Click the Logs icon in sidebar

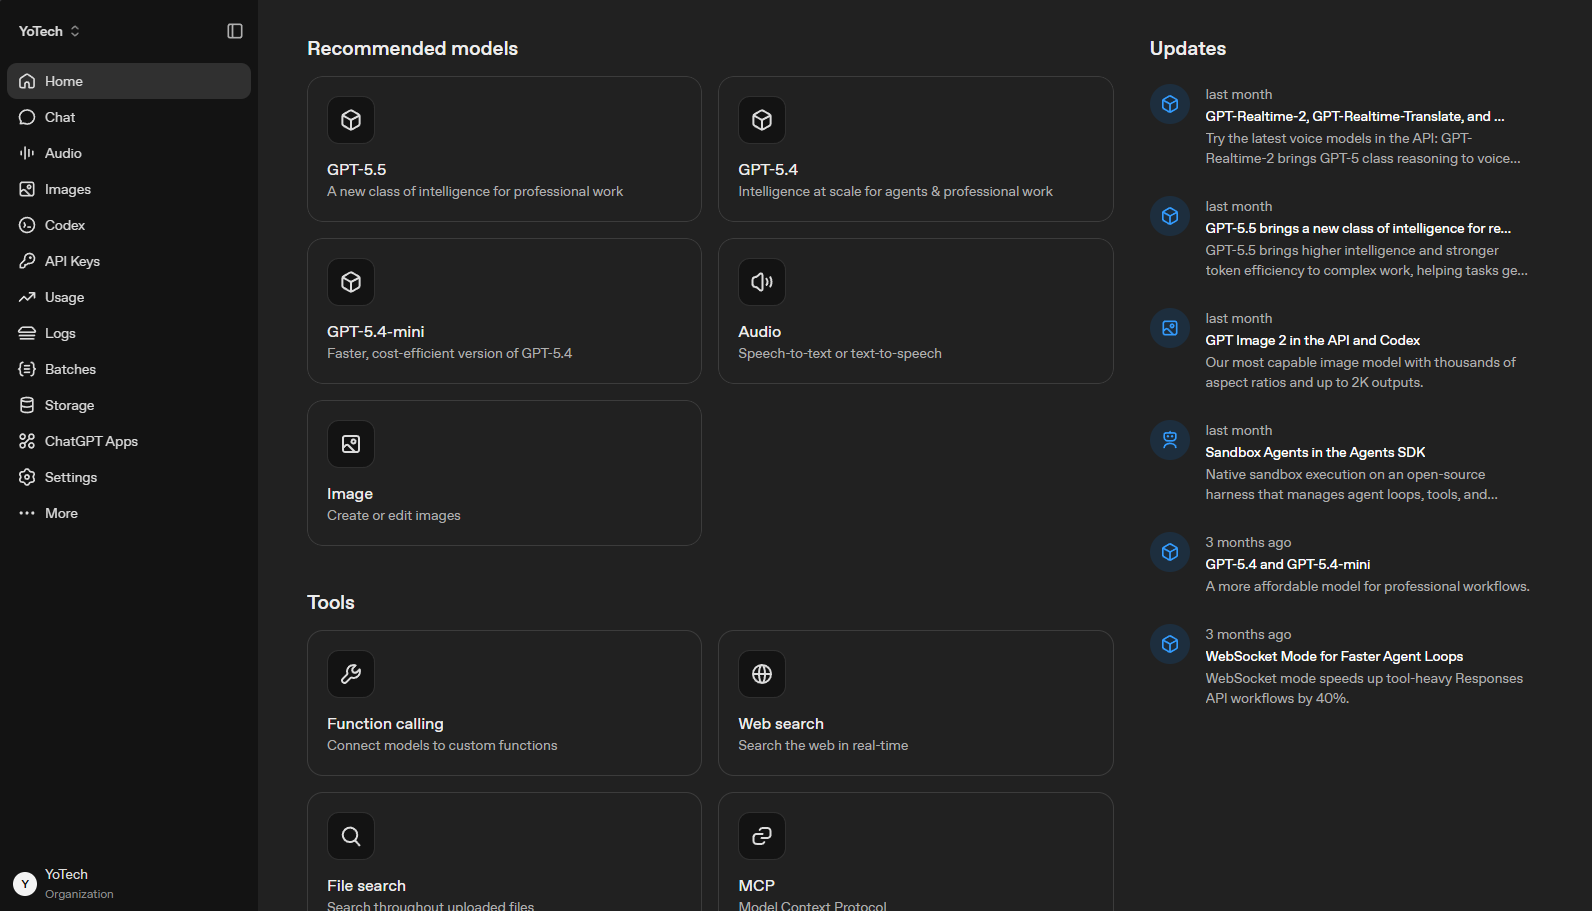coord(27,333)
